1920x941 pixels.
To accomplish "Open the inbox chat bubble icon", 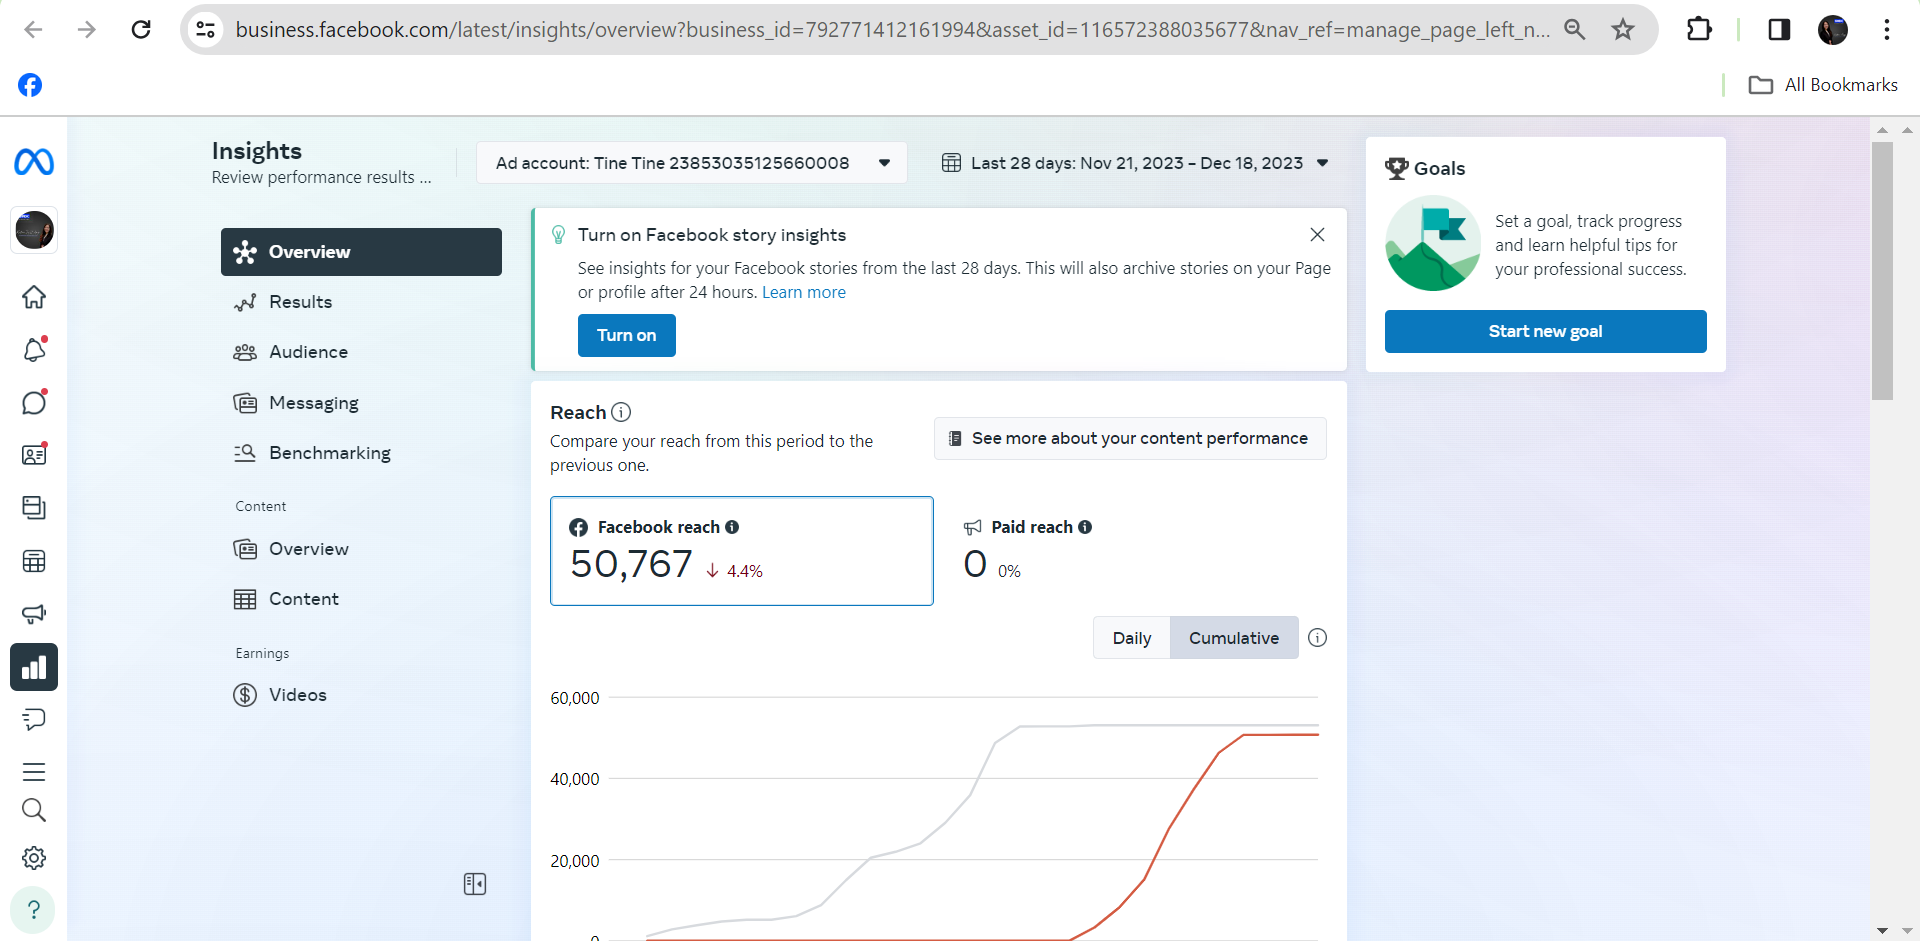I will 34,402.
